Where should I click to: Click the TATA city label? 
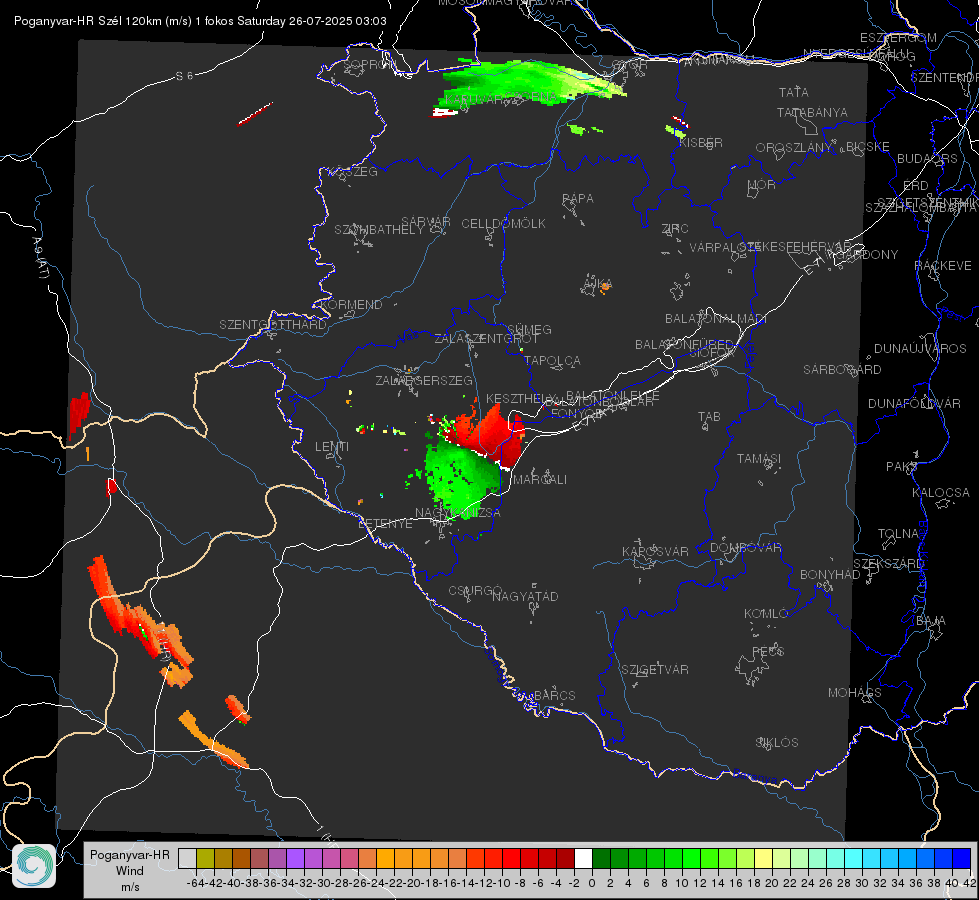point(794,92)
